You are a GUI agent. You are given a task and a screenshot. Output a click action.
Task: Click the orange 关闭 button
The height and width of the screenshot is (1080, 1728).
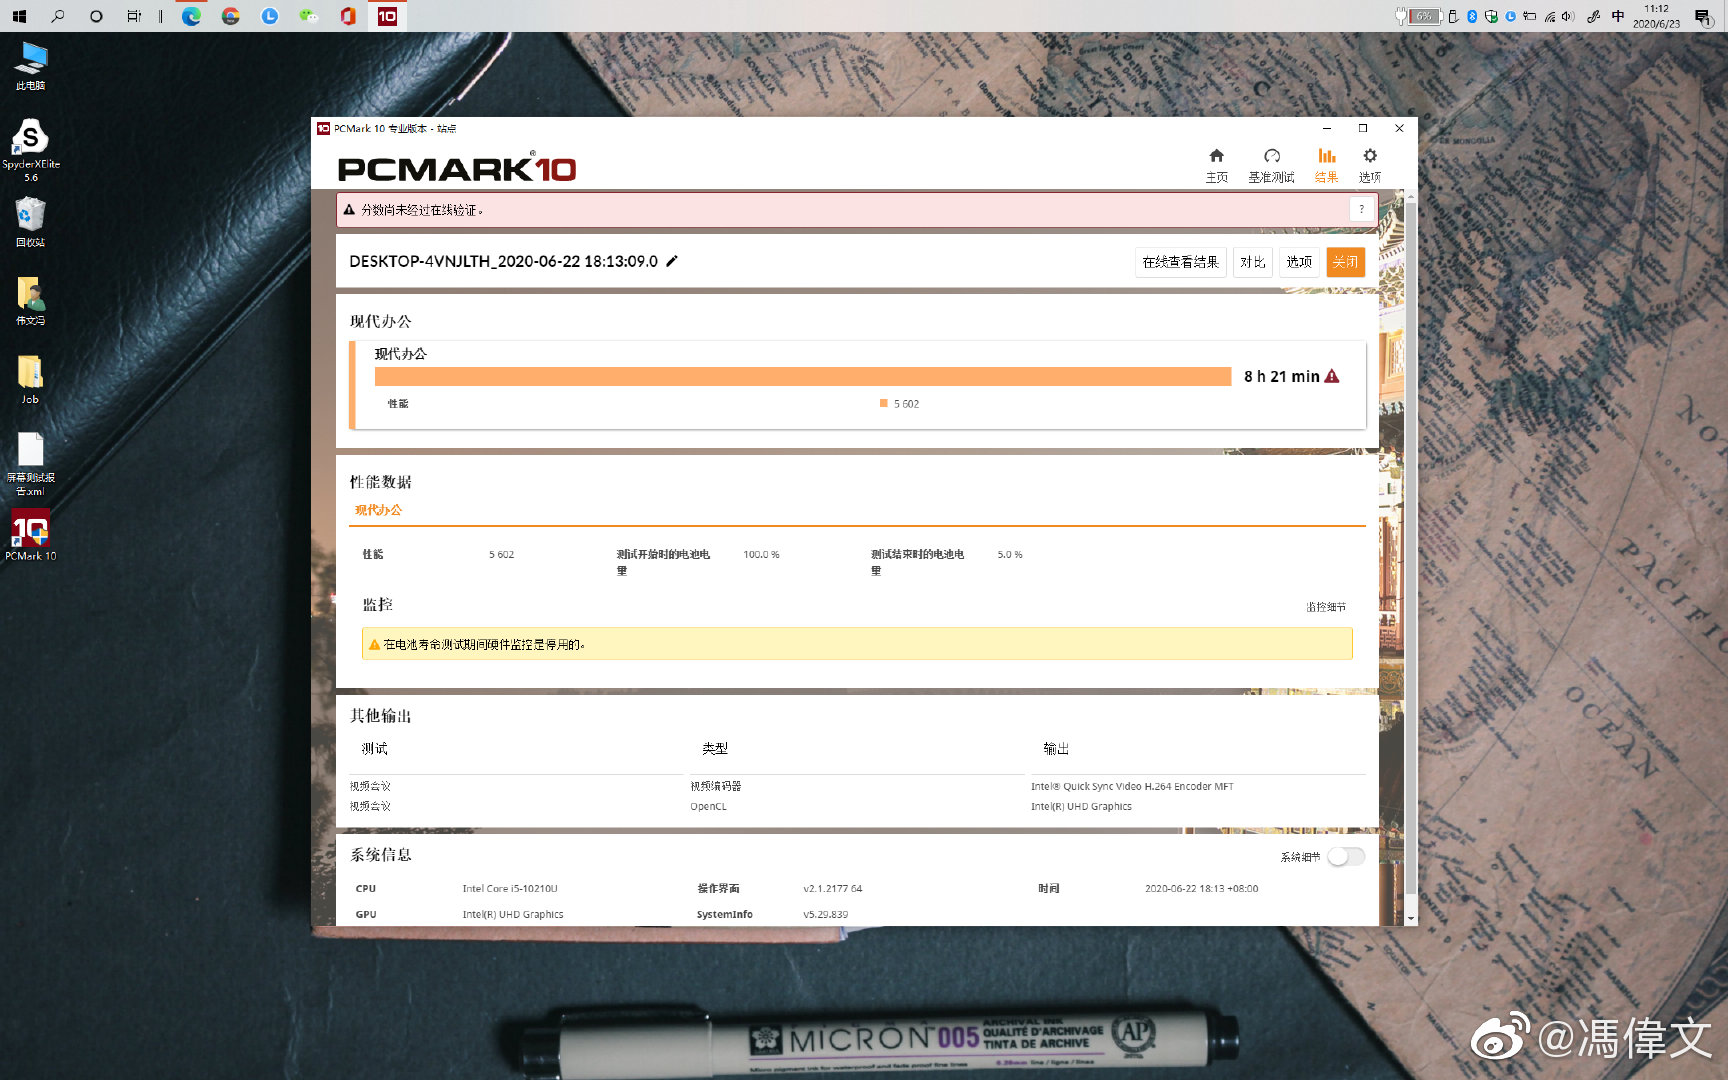click(1346, 262)
